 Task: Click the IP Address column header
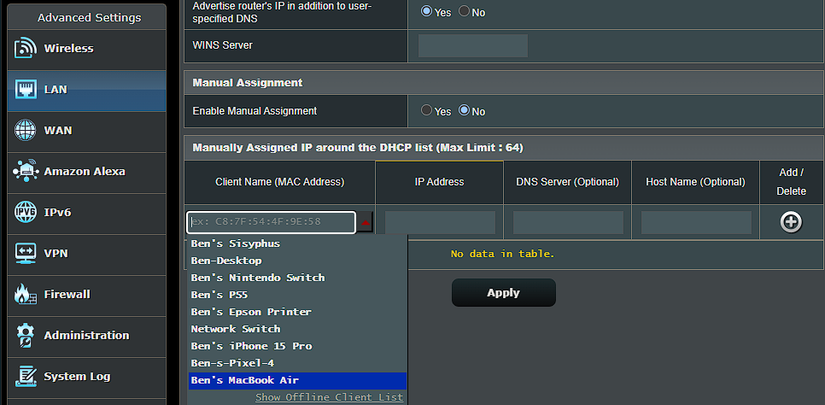click(x=439, y=182)
